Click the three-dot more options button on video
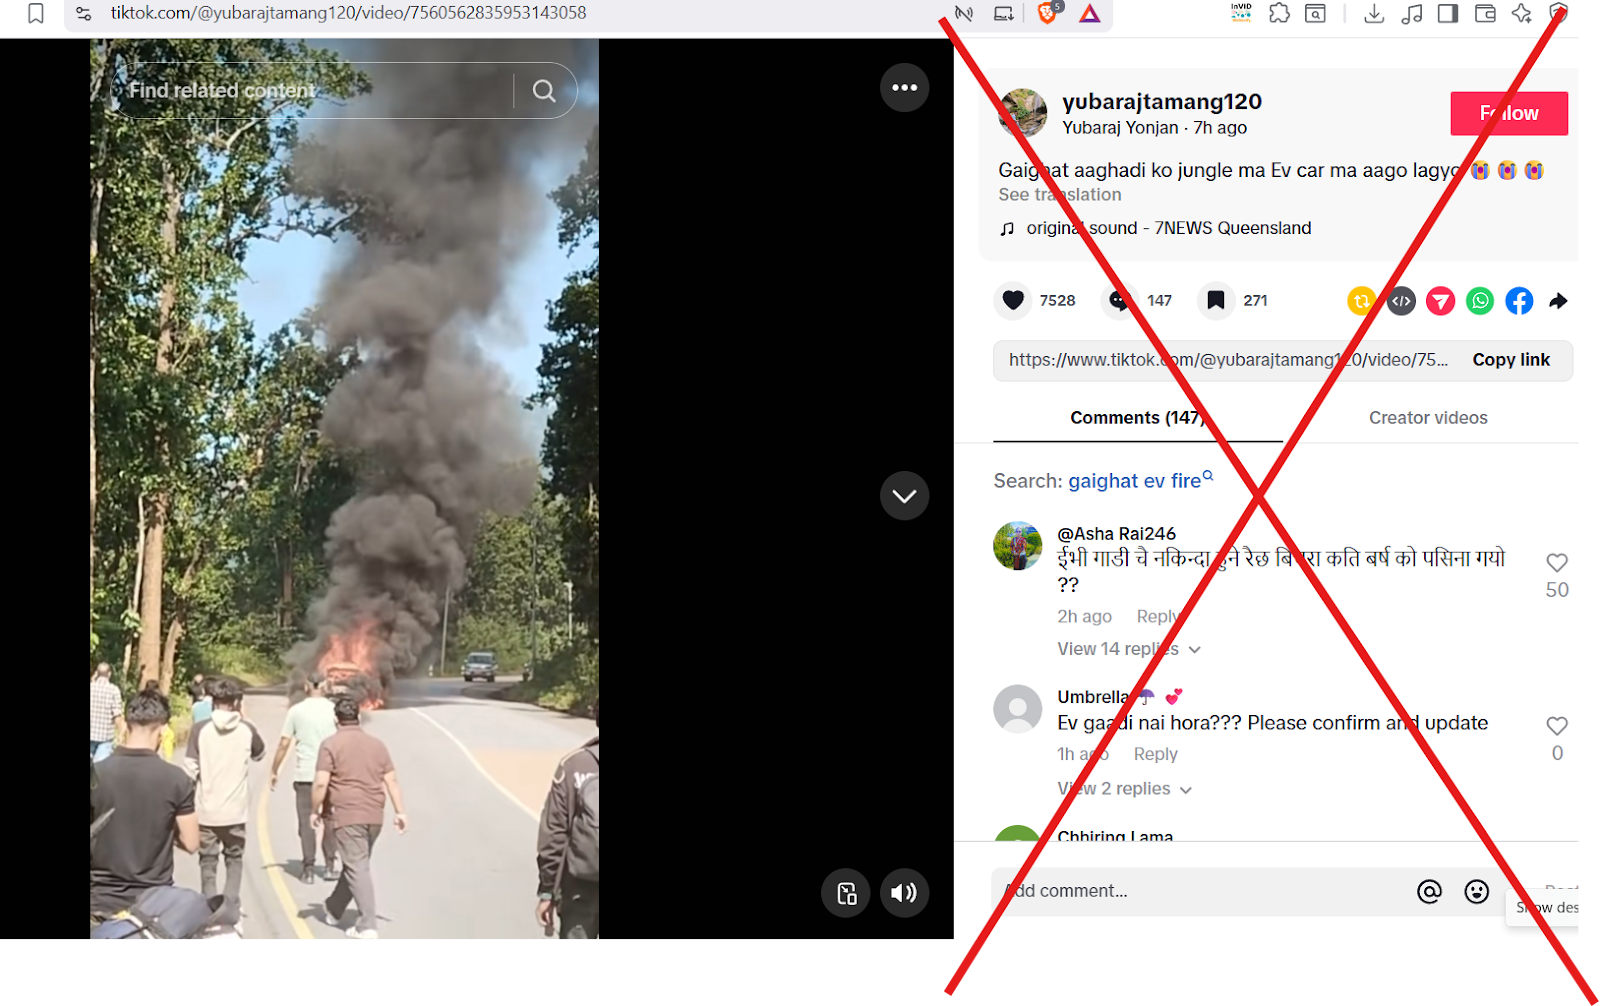The height and width of the screenshot is (1006, 1600). pos(904,88)
